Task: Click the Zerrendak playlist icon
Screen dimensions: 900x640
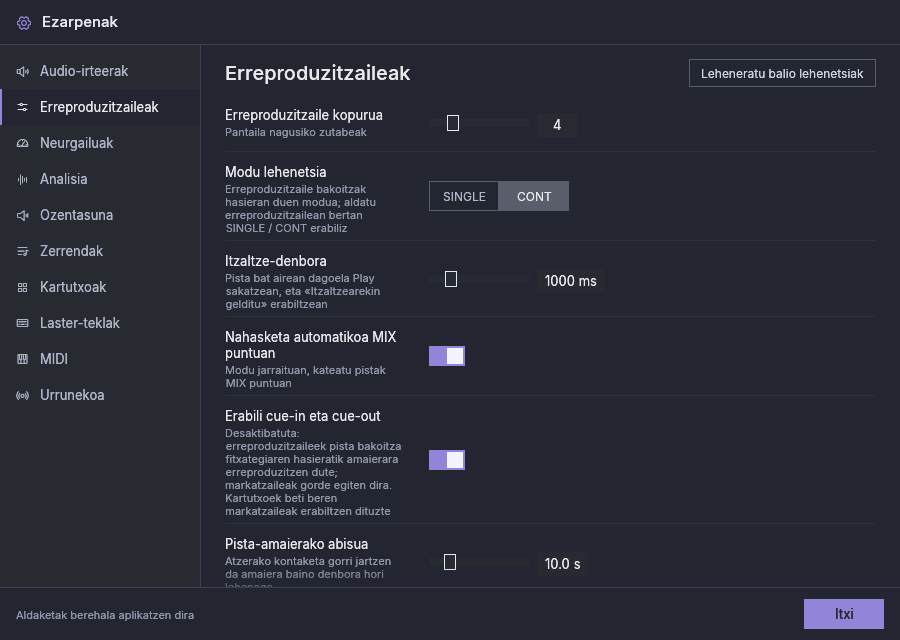Action: [22, 251]
